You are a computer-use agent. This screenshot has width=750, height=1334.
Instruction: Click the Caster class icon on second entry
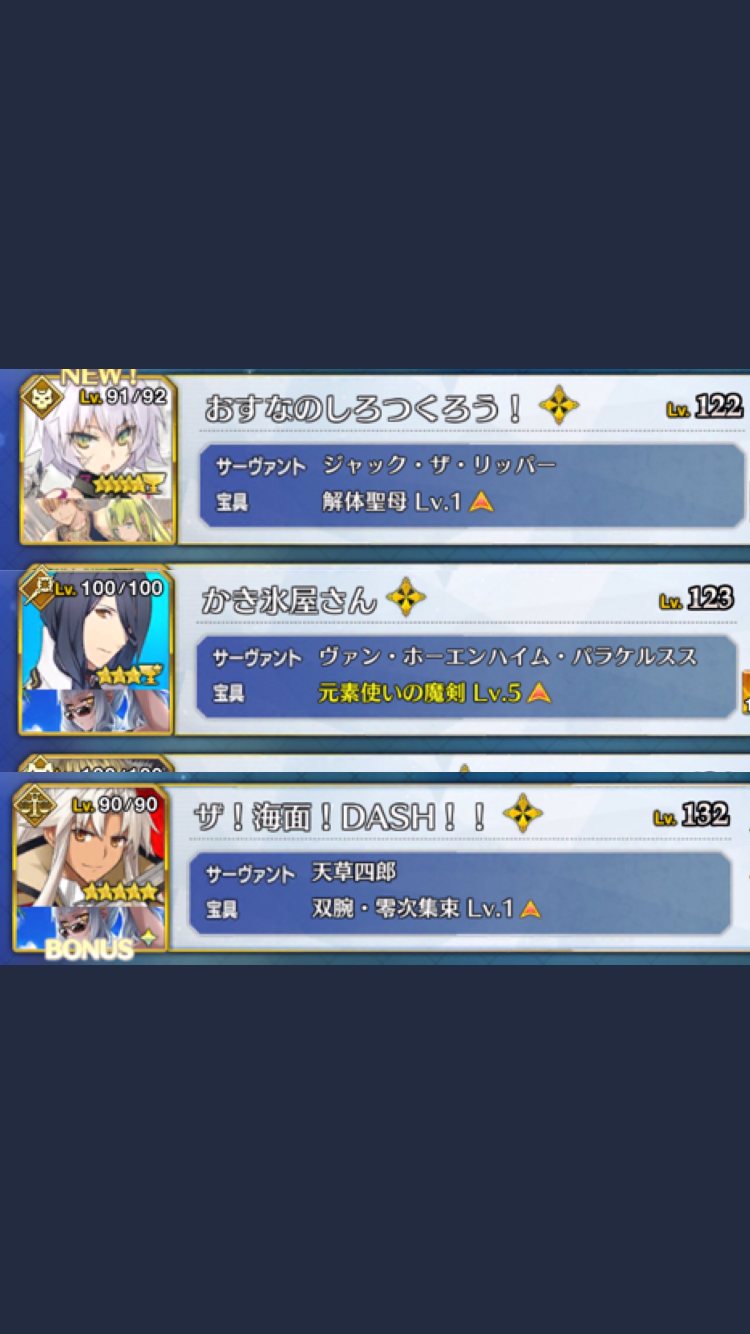pyautogui.click(x=36, y=587)
